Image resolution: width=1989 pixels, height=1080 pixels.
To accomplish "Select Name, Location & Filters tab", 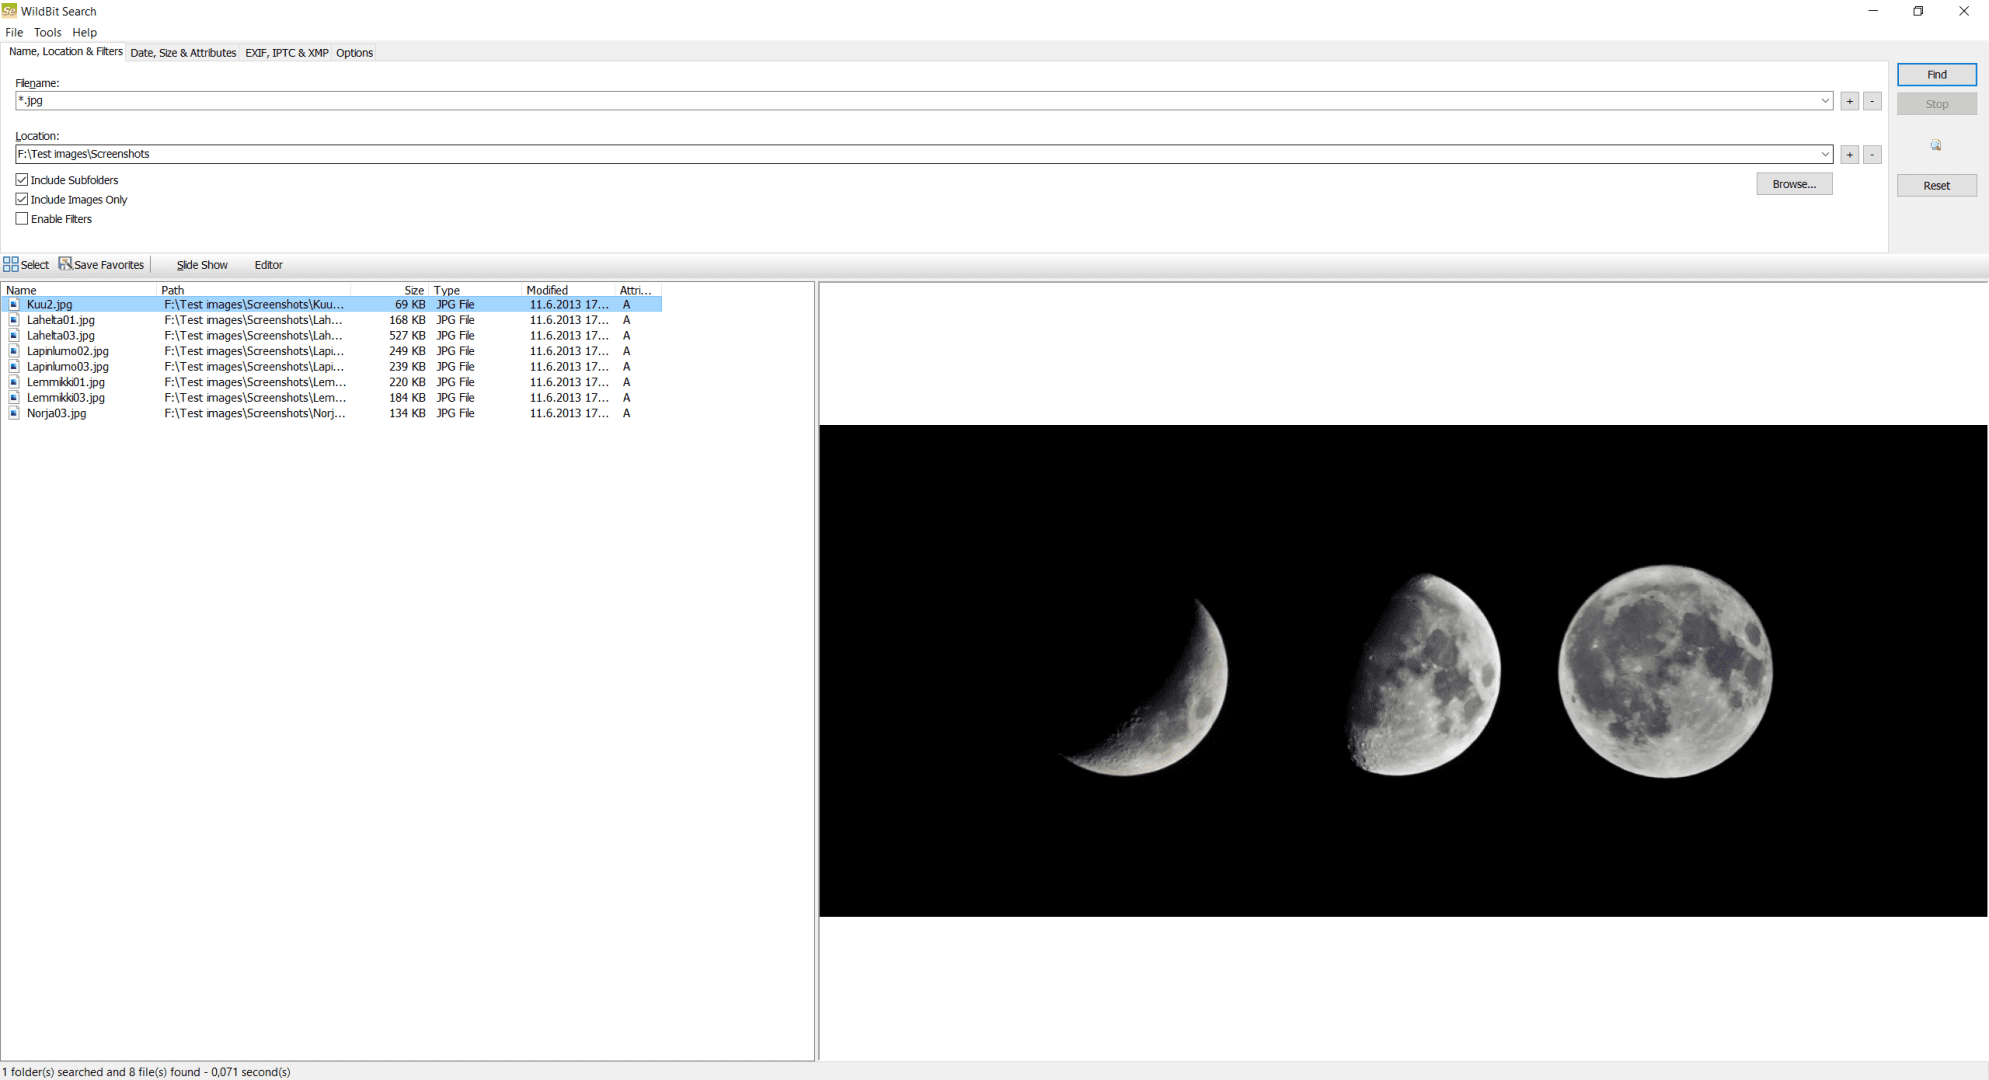I will [65, 52].
